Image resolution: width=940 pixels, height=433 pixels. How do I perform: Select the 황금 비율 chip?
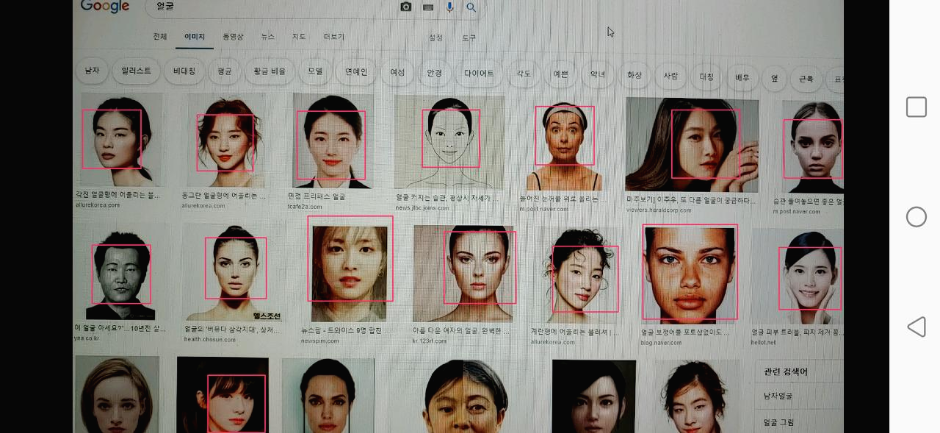[x=269, y=72]
